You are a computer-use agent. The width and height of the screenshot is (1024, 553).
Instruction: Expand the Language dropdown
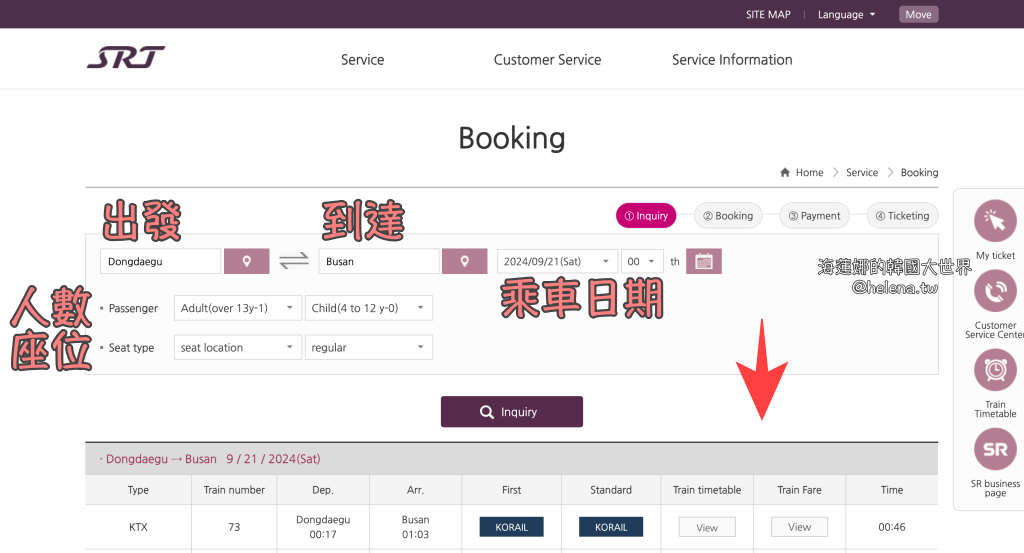click(846, 15)
